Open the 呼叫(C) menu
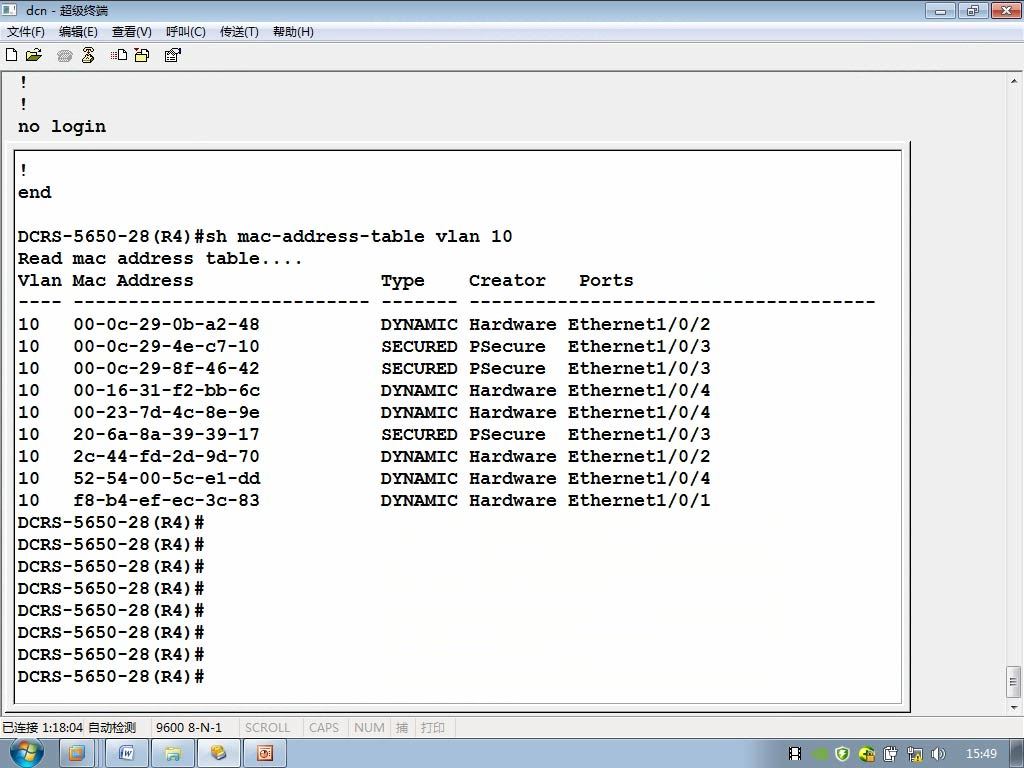 tap(186, 31)
